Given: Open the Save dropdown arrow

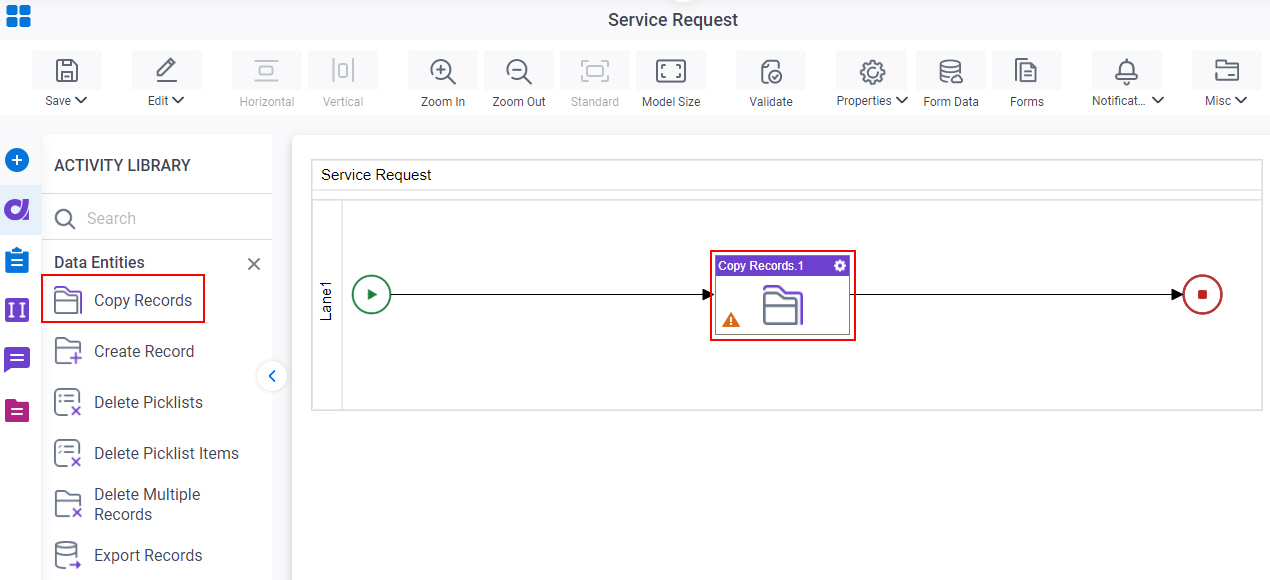Looking at the screenshot, I should click(x=82, y=100).
